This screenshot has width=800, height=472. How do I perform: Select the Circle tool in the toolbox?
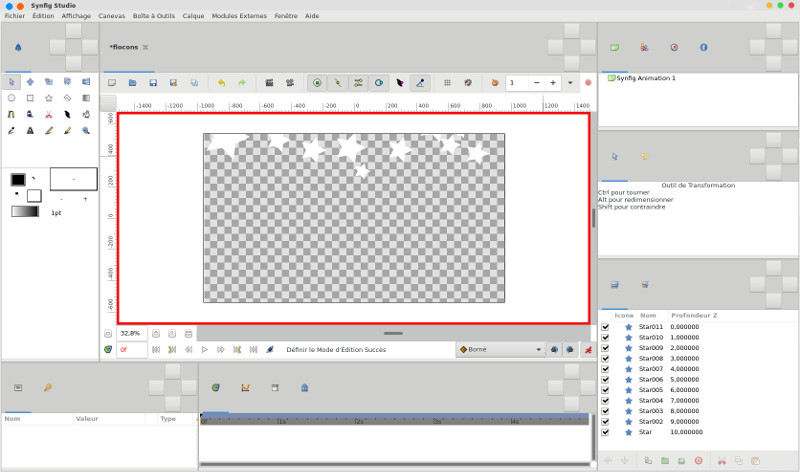(11, 98)
